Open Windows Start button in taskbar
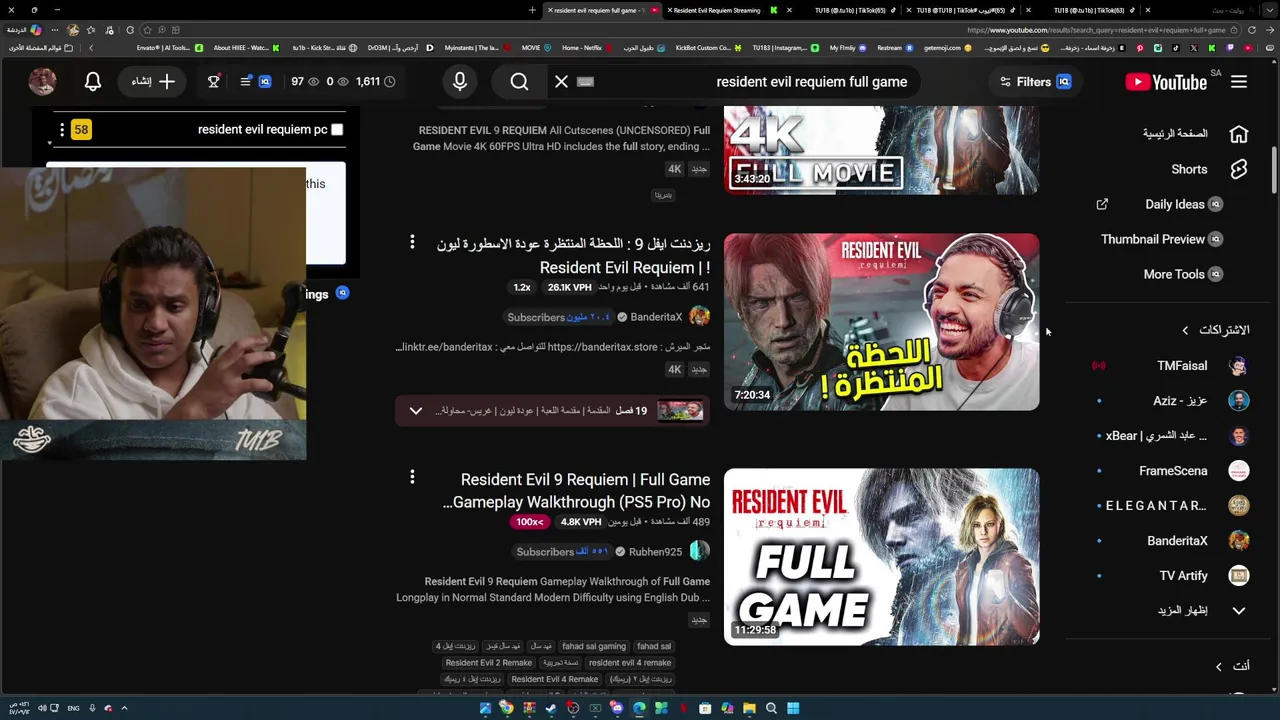Screen dimensions: 1280x720 point(793,708)
